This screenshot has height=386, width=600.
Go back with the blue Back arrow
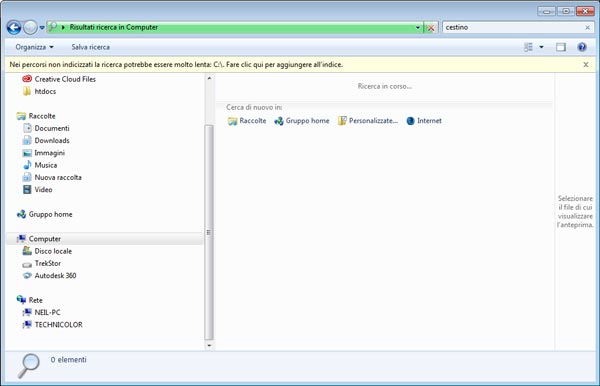click(14, 28)
